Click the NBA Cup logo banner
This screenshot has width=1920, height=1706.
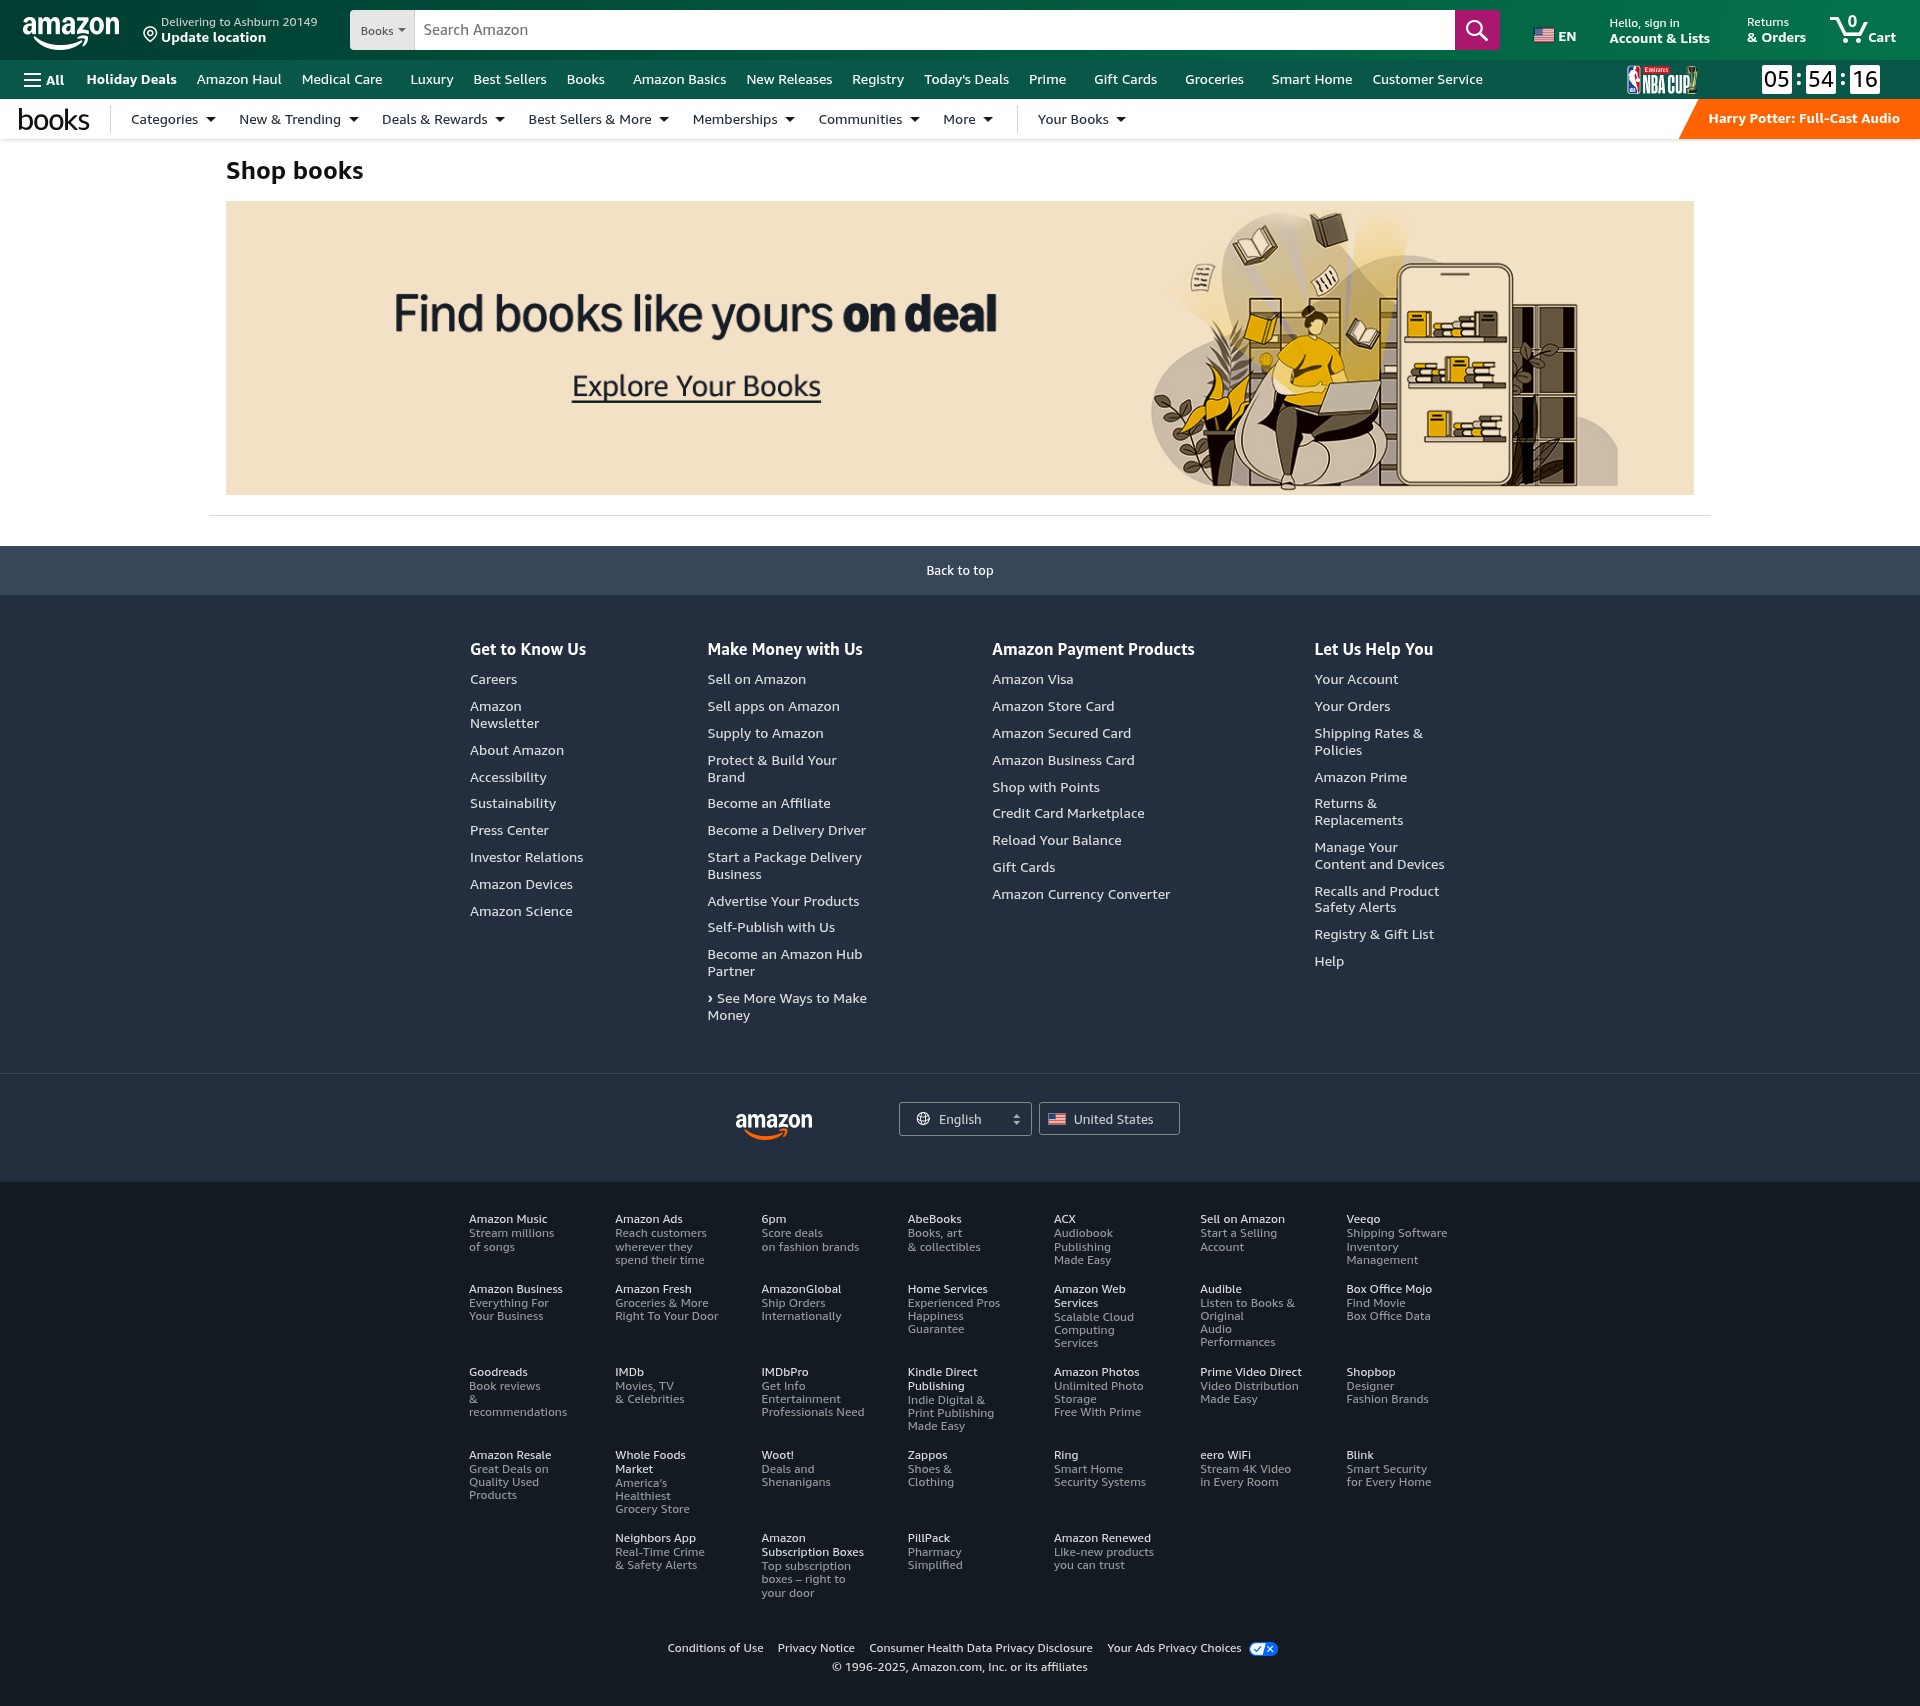[1661, 80]
